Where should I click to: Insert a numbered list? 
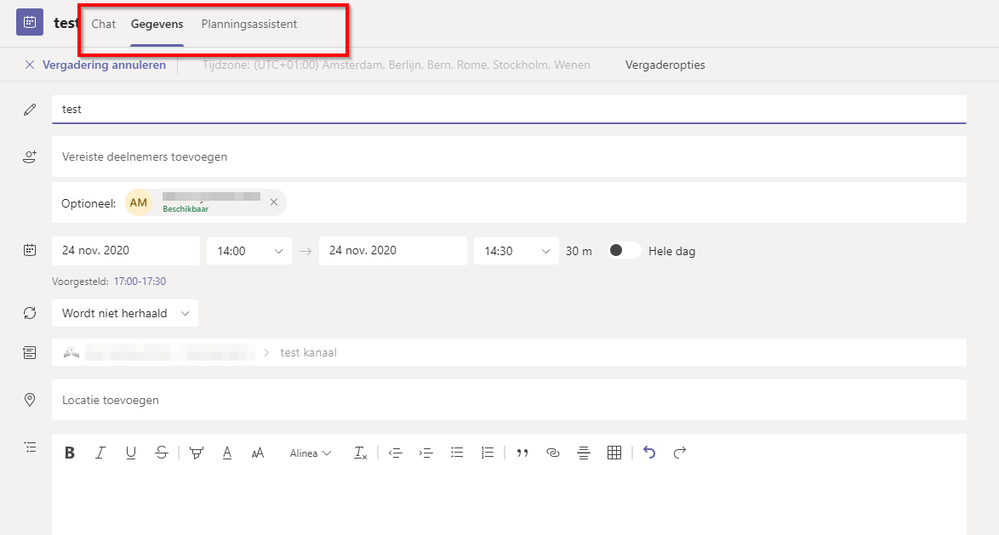(x=487, y=453)
